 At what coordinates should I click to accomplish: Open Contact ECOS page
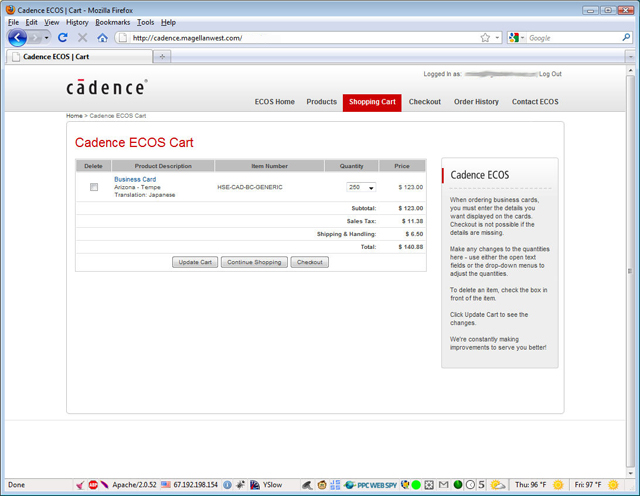535,102
